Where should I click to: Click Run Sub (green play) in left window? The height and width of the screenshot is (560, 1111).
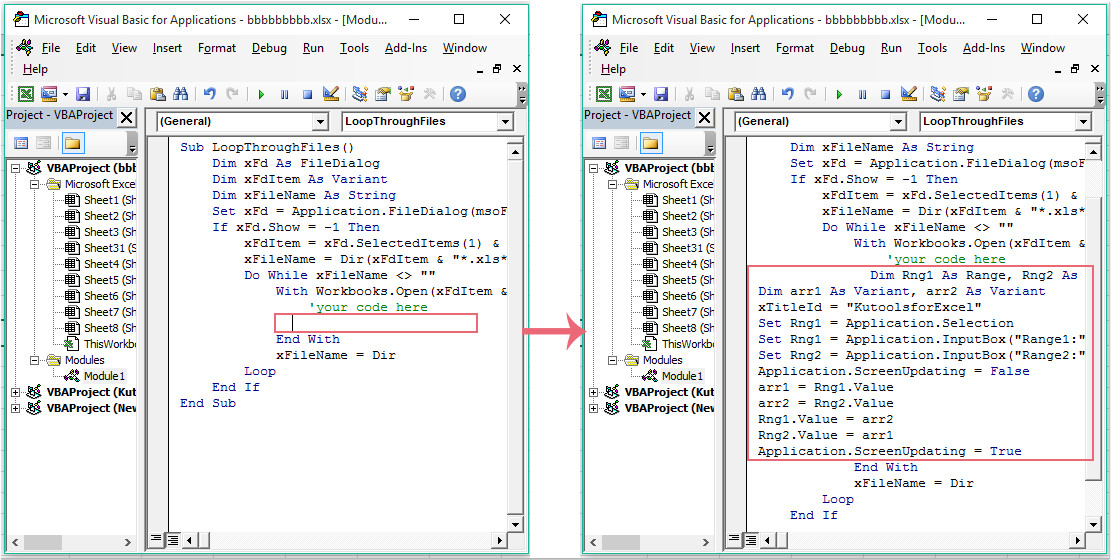[261, 94]
